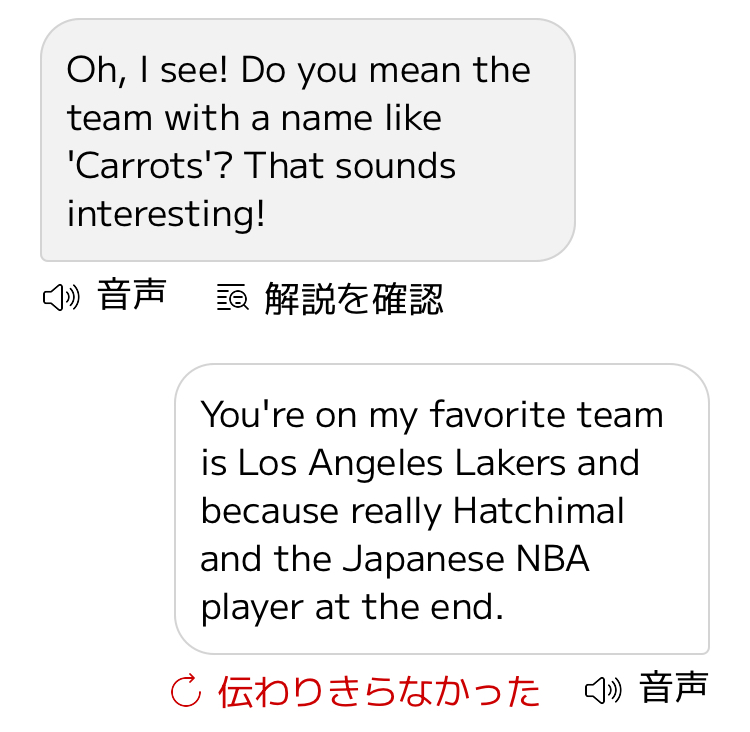Click 'player at the end.' line in reply

click(352, 607)
